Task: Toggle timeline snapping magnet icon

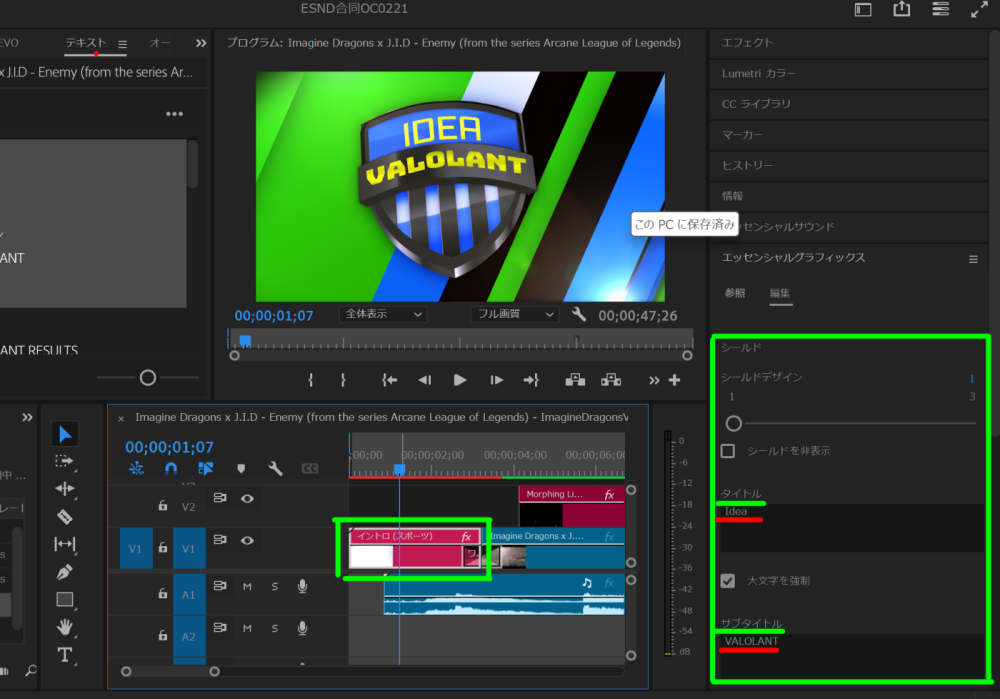Action: click(171, 468)
